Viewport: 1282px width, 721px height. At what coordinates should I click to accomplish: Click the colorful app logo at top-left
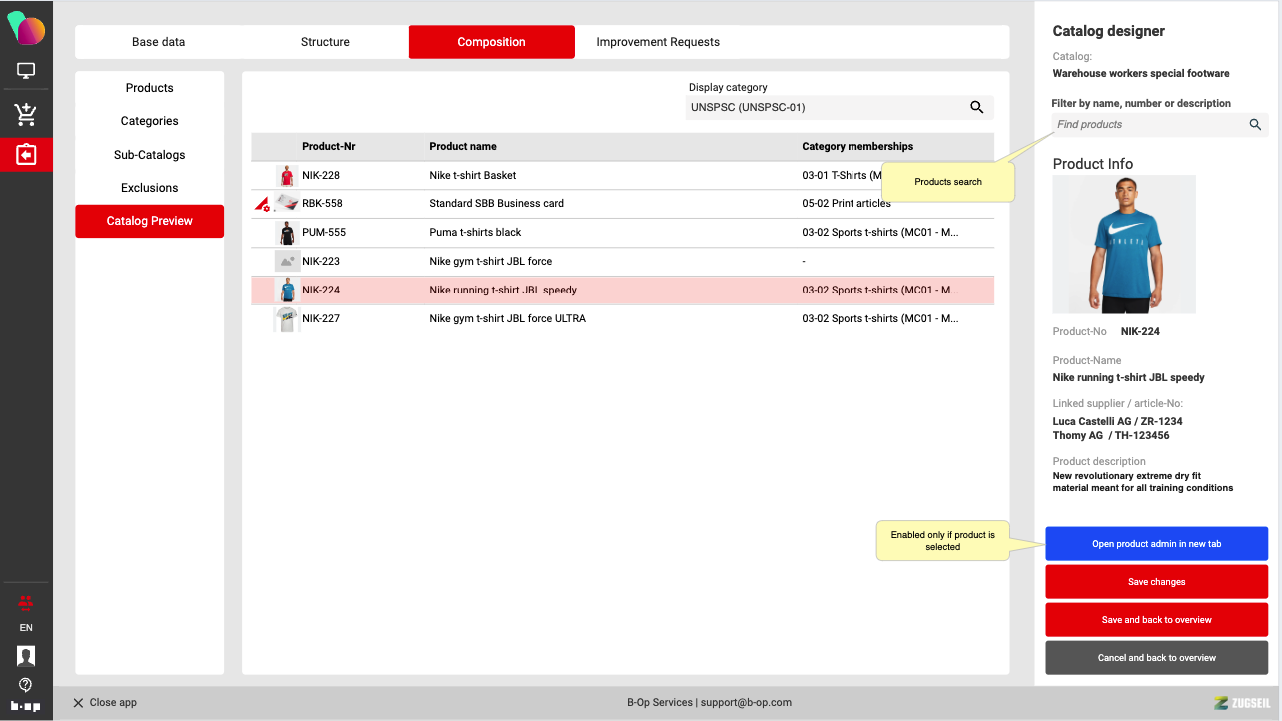(26, 28)
